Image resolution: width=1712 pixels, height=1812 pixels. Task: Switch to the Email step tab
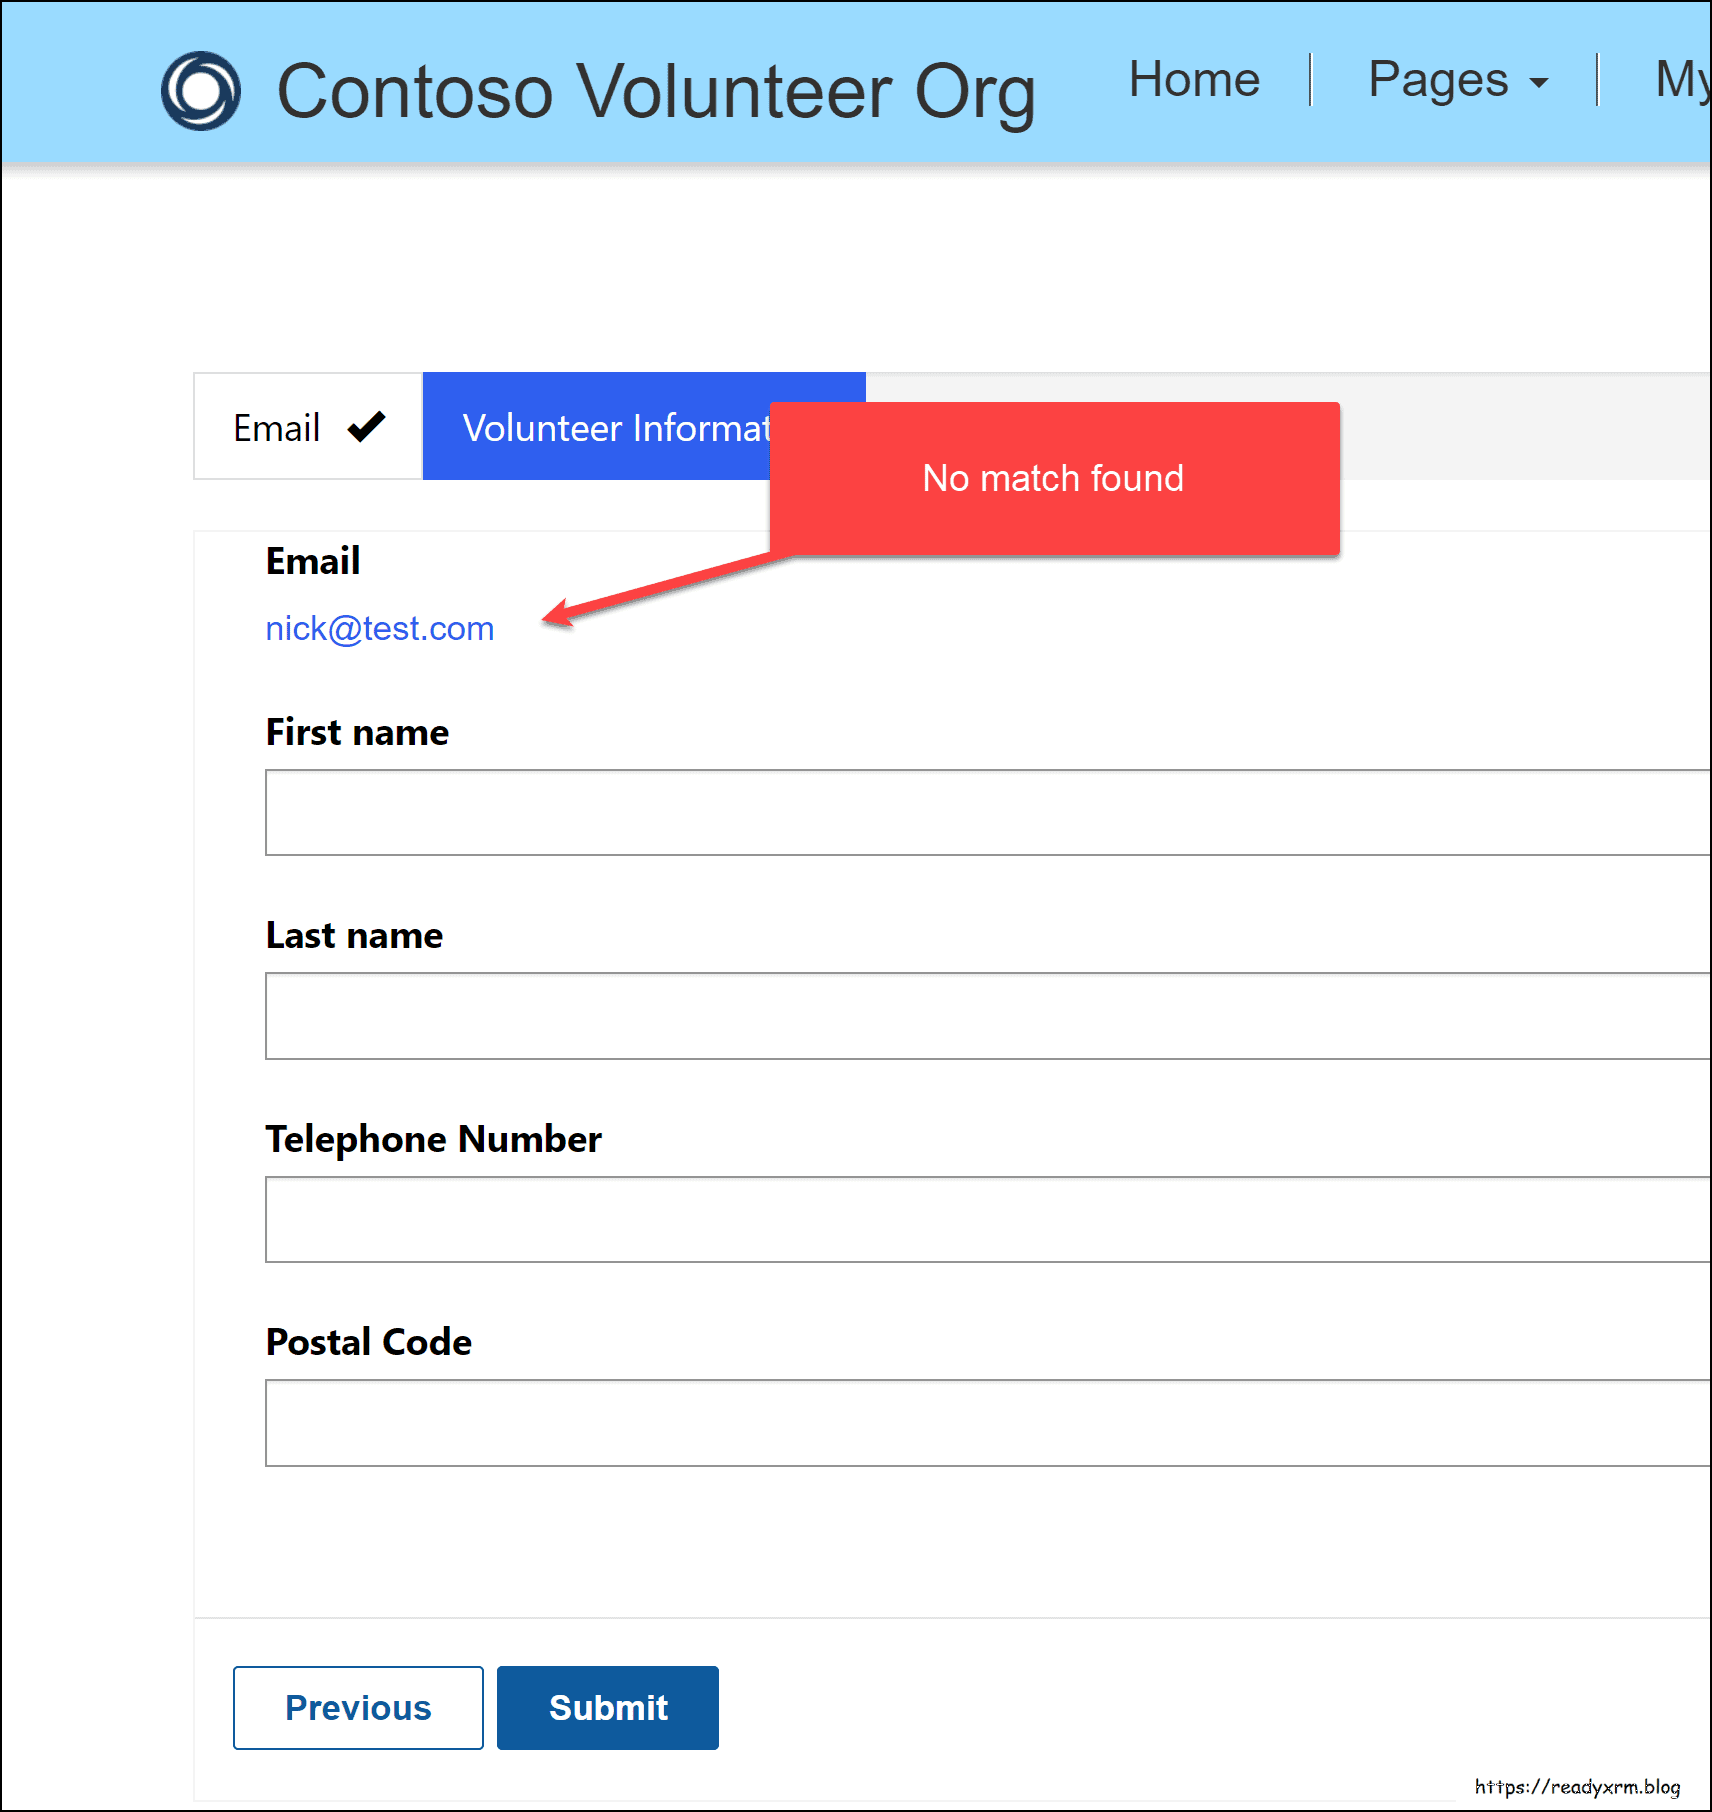pos(277,428)
